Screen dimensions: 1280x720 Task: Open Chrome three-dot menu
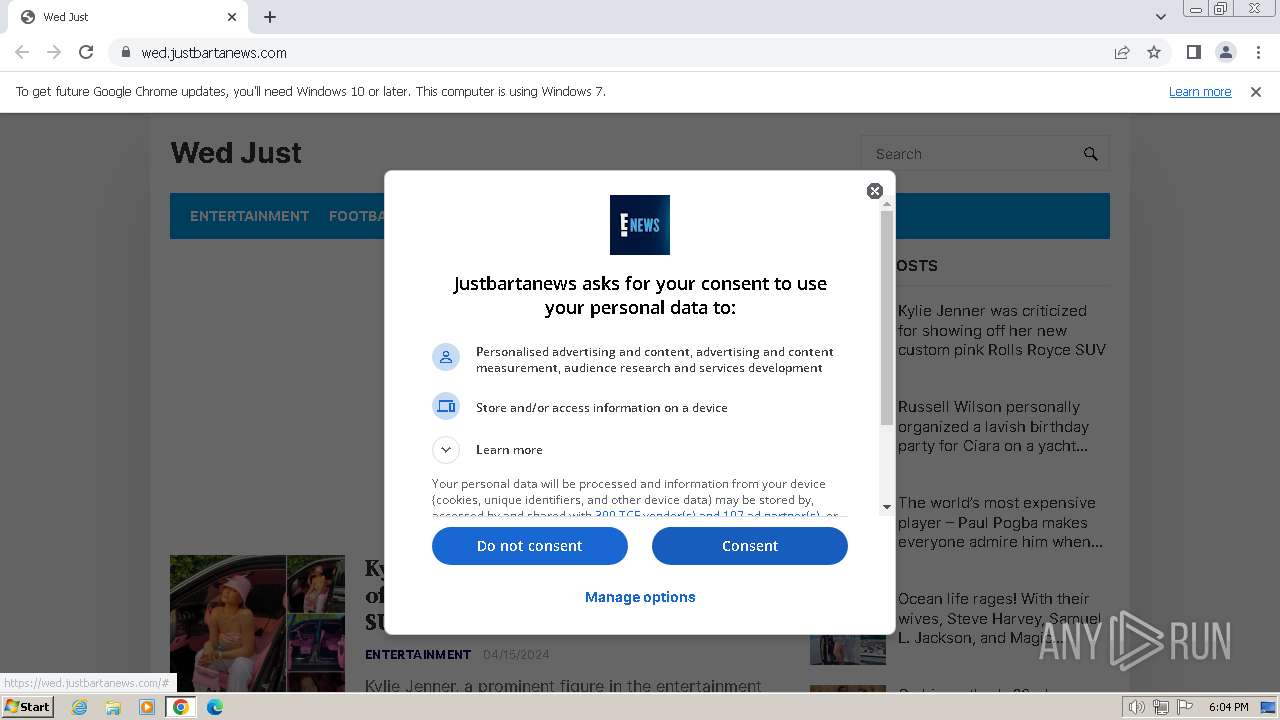1258,52
